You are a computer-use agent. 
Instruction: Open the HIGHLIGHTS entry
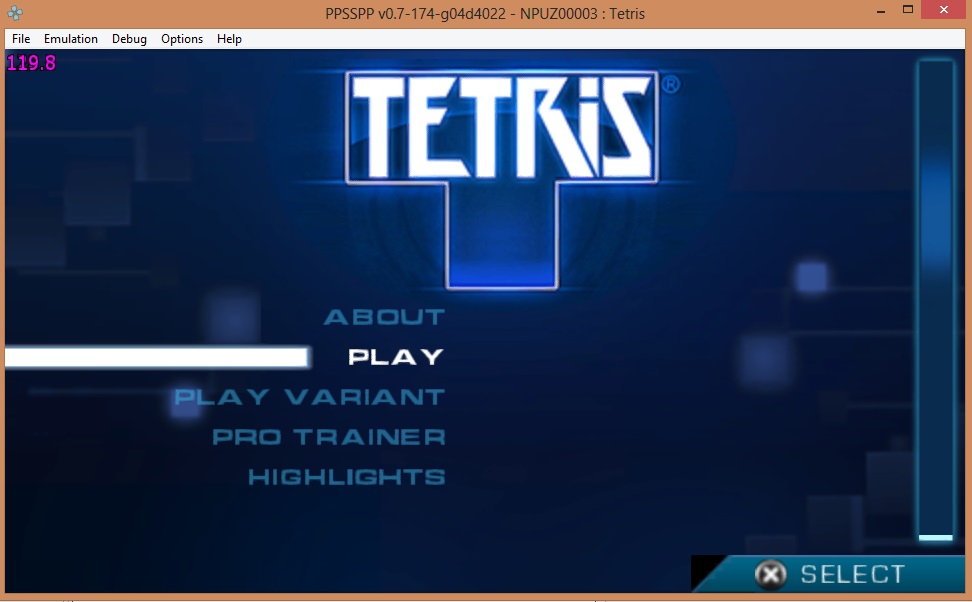(346, 477)
